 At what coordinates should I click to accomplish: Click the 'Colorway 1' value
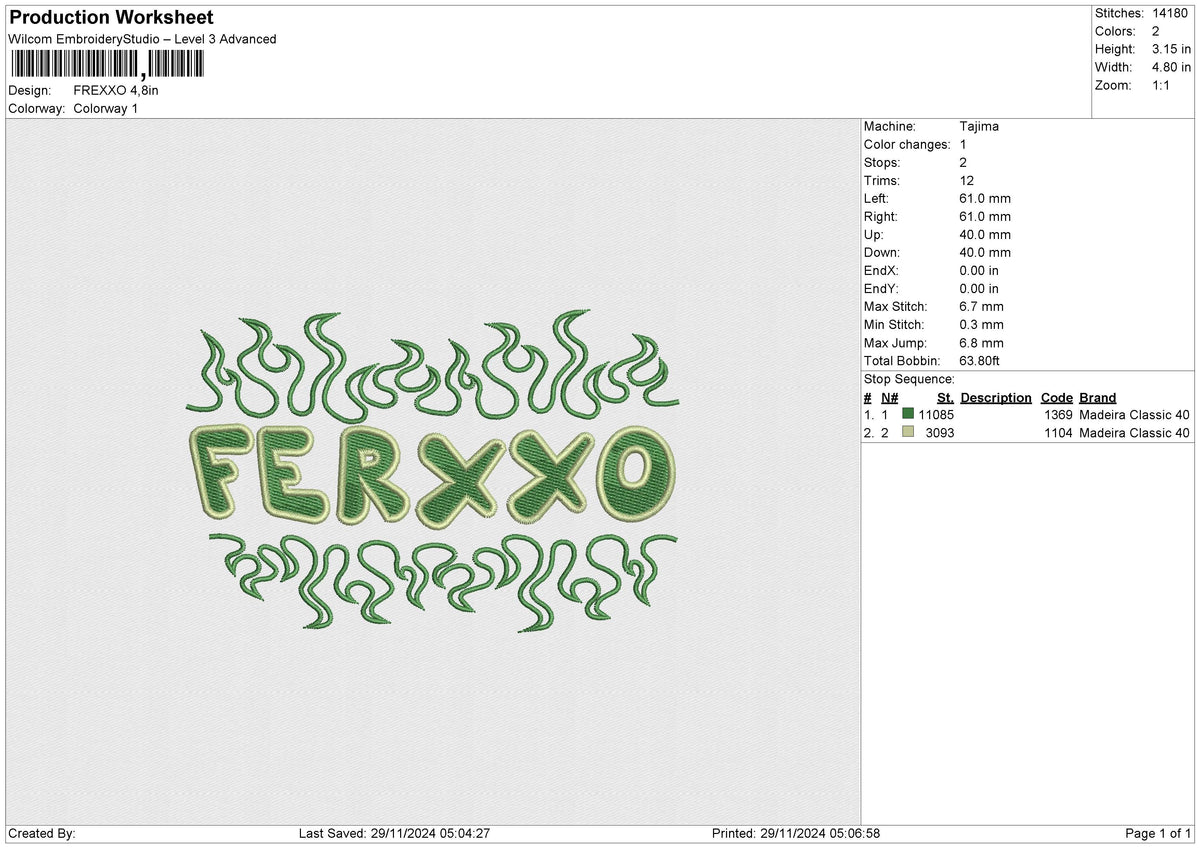(x=106, y=108)
